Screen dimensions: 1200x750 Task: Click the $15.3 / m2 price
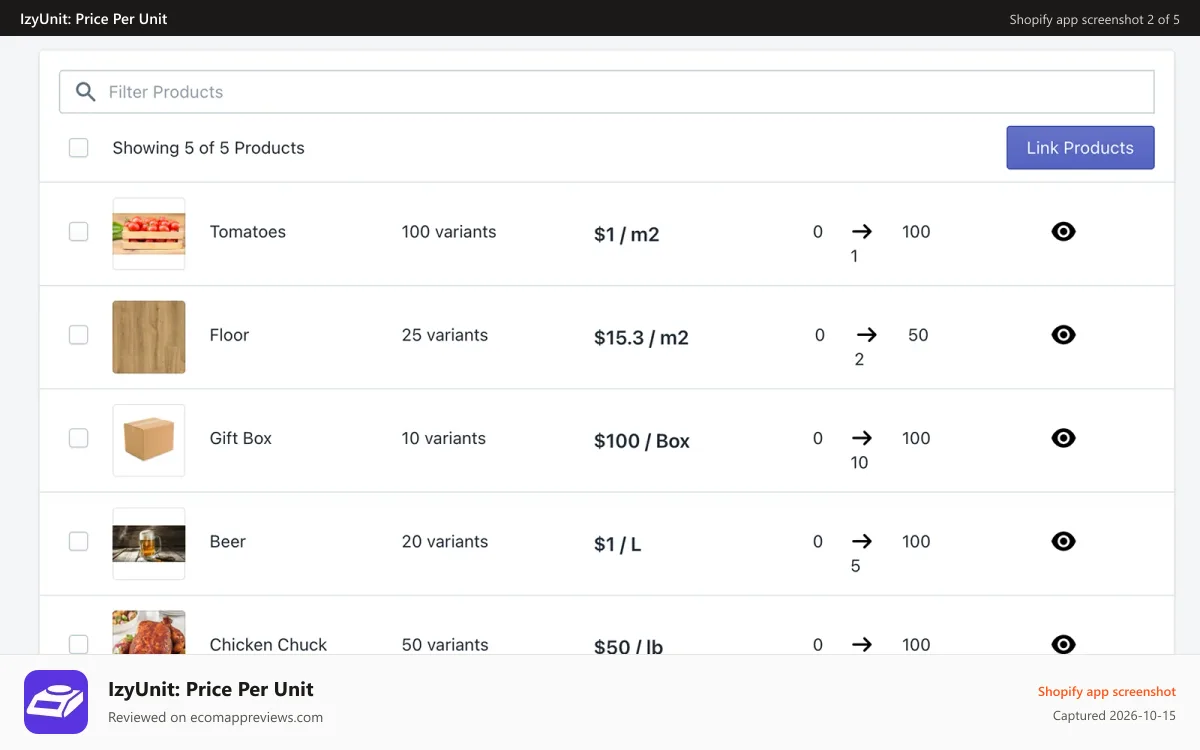[641, 338]
